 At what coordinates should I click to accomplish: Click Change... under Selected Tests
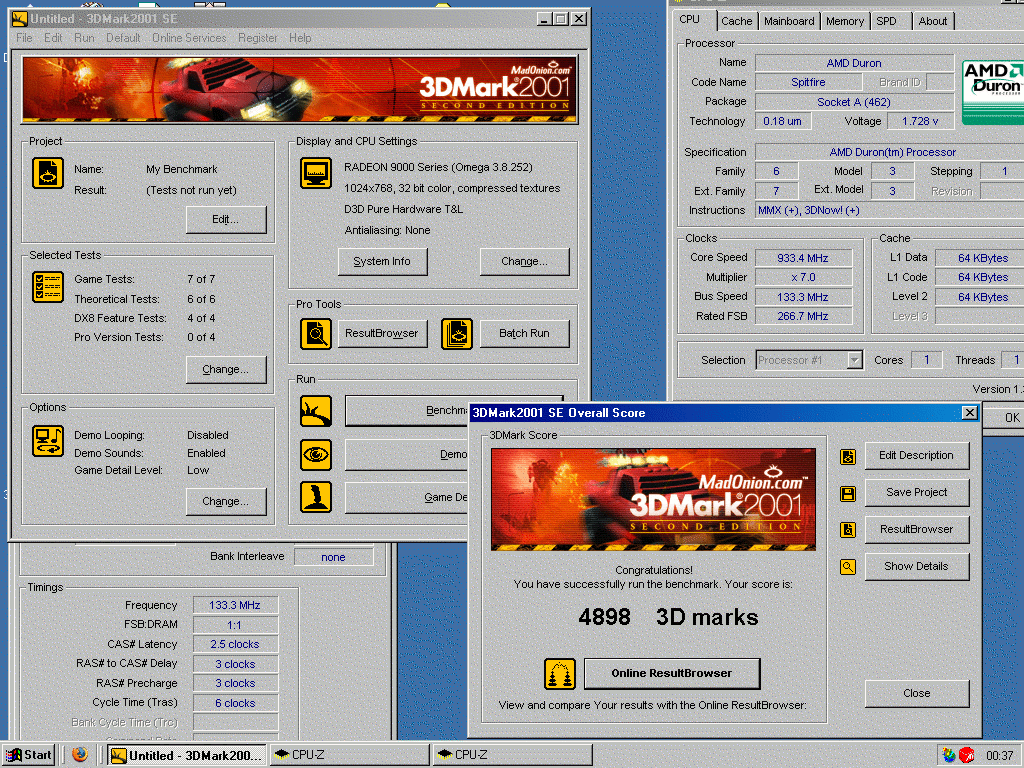225,370
